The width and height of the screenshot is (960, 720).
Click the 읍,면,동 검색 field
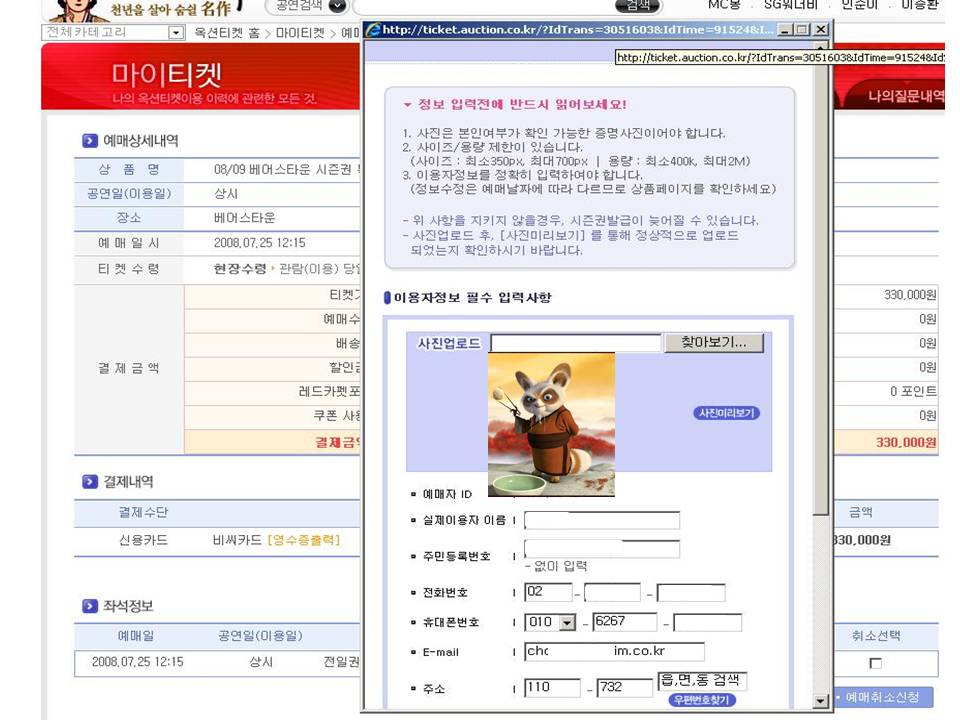click(702, 680)
